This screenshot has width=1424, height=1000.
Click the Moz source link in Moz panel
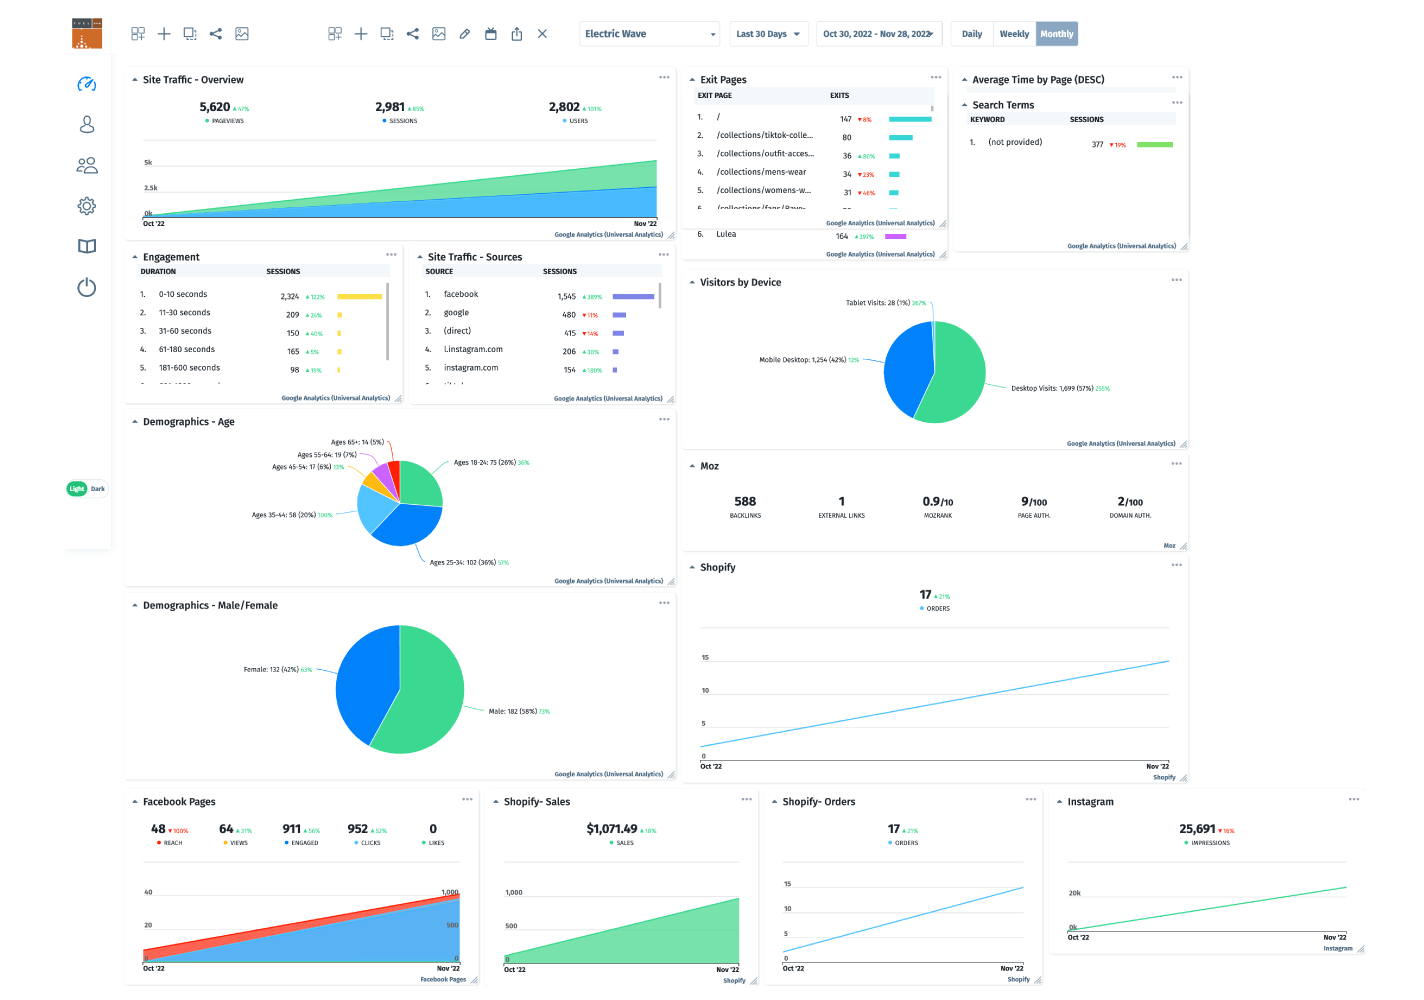[1169, 546]
